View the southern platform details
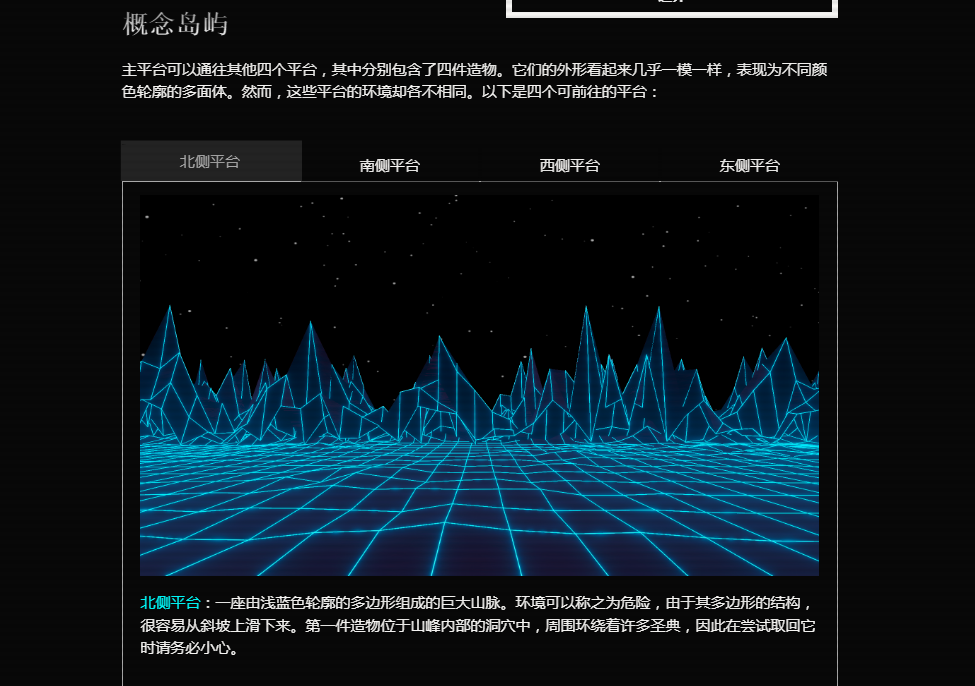Image resolution: width=975 pixels, height=686 pixels. pos(388,165)
